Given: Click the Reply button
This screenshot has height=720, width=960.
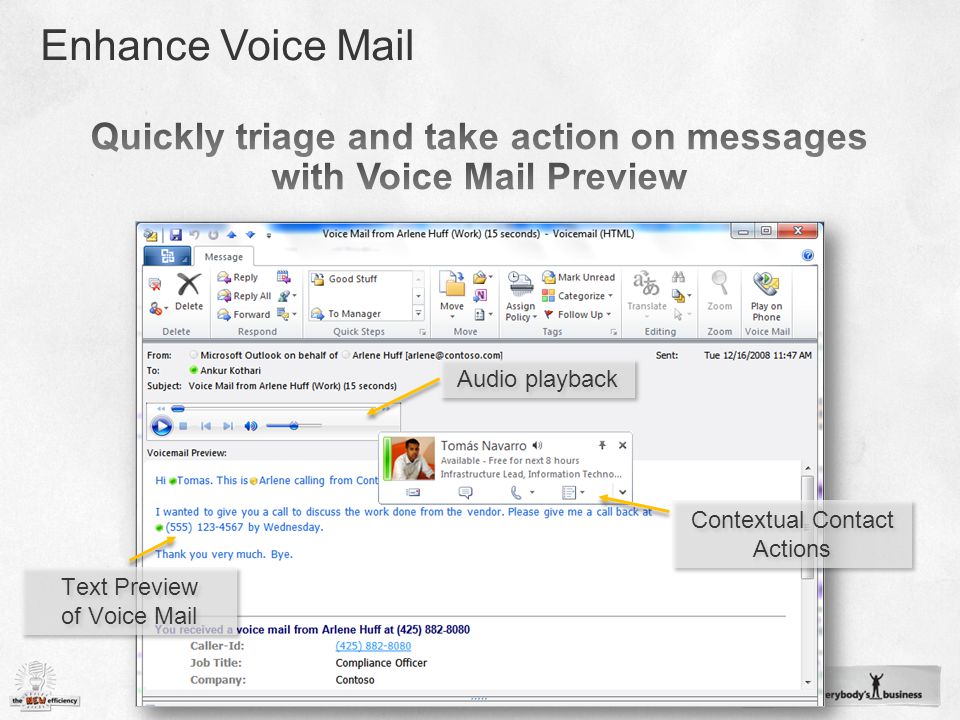Looking at the screenshot, I should click(238, 277).
